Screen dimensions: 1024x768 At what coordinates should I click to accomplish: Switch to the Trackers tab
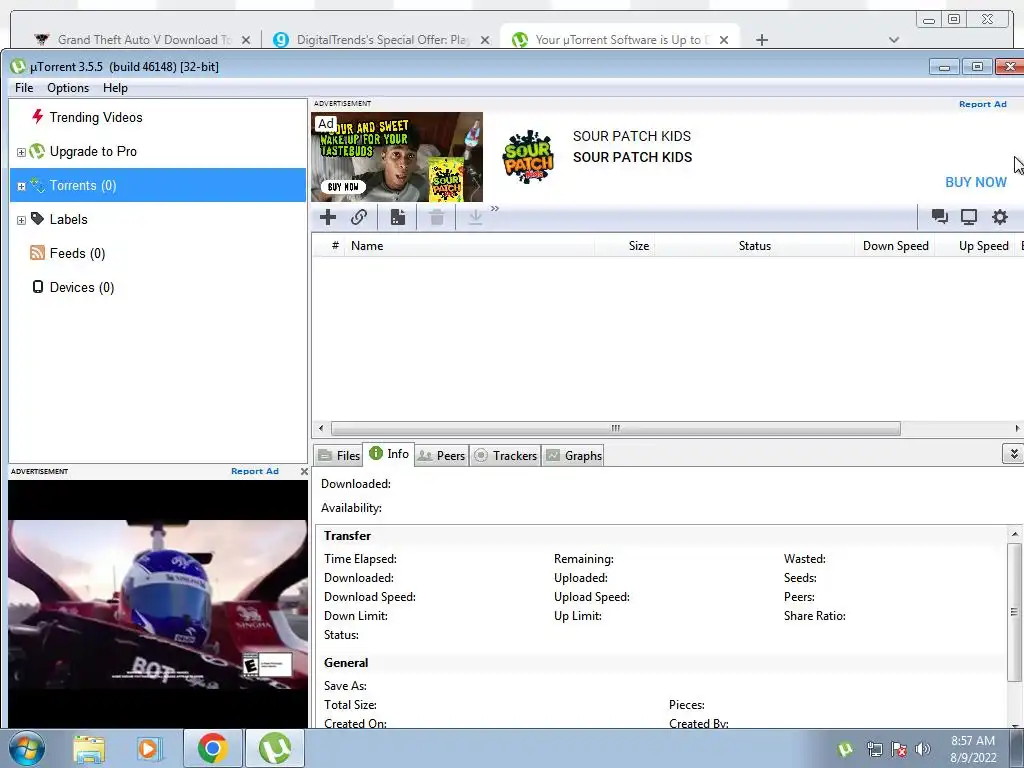point(506,456)
